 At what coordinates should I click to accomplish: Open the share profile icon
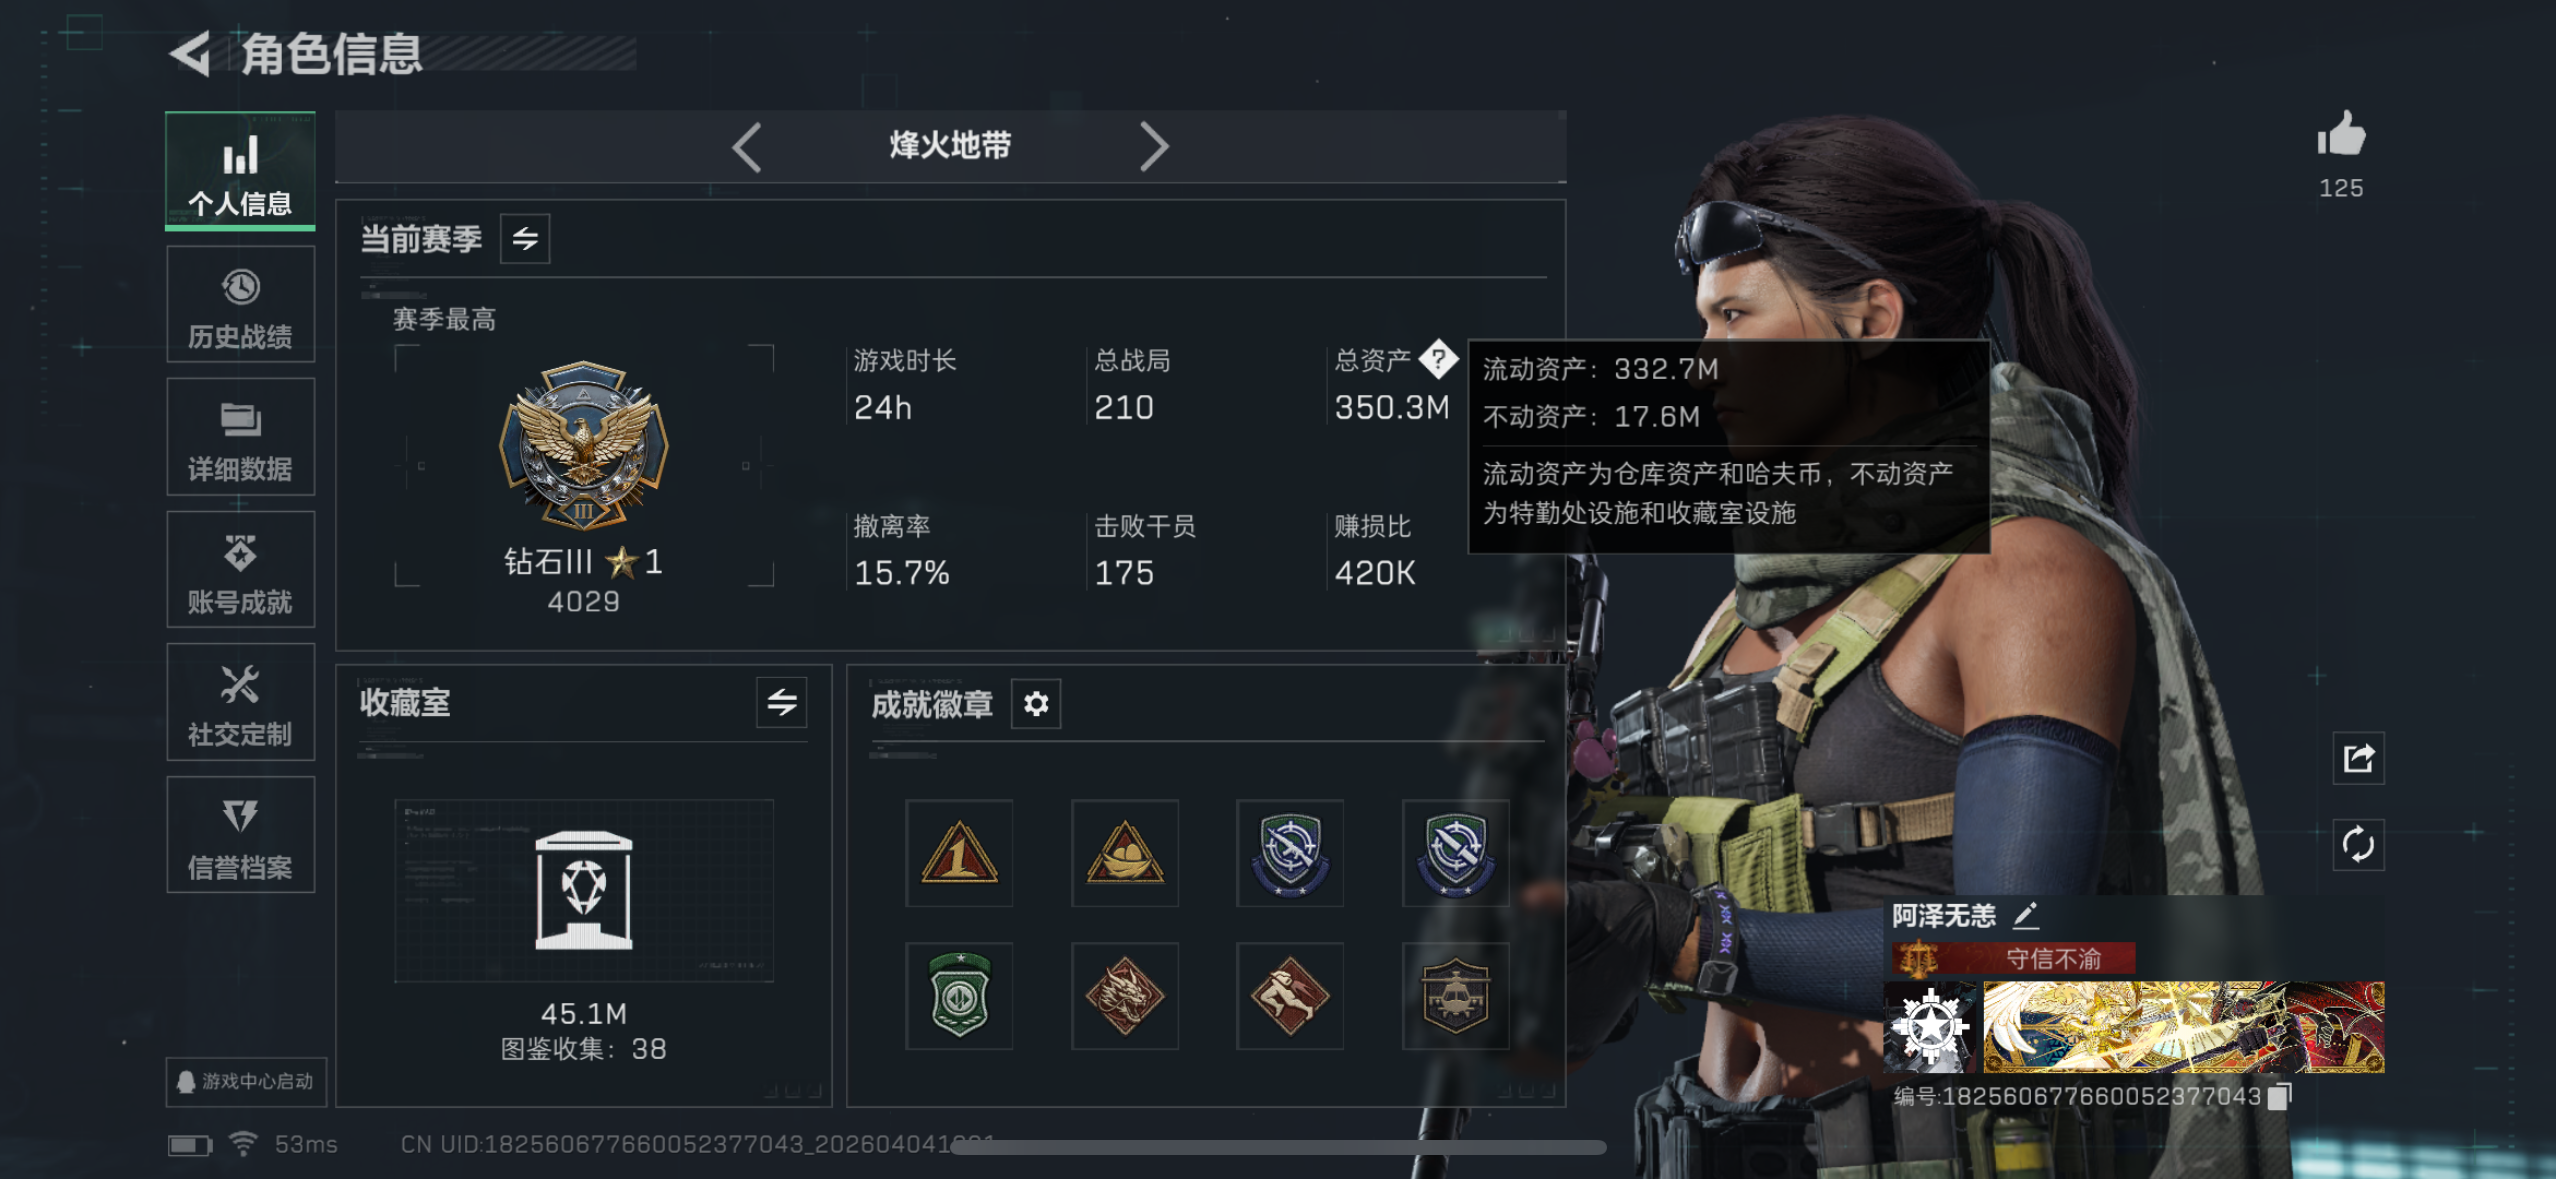click(x=2358, y=758)
